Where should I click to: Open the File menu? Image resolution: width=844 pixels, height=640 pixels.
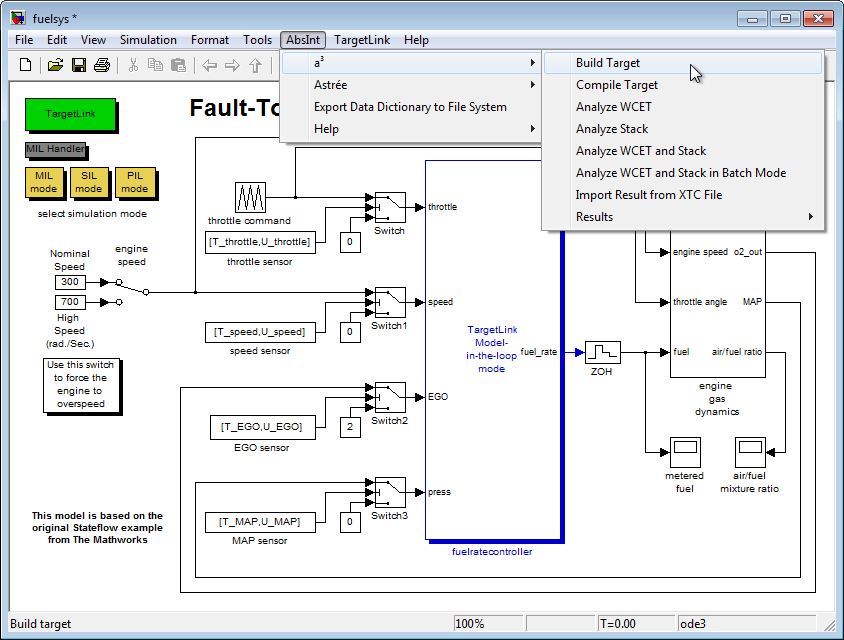click(x=24, y=40)
